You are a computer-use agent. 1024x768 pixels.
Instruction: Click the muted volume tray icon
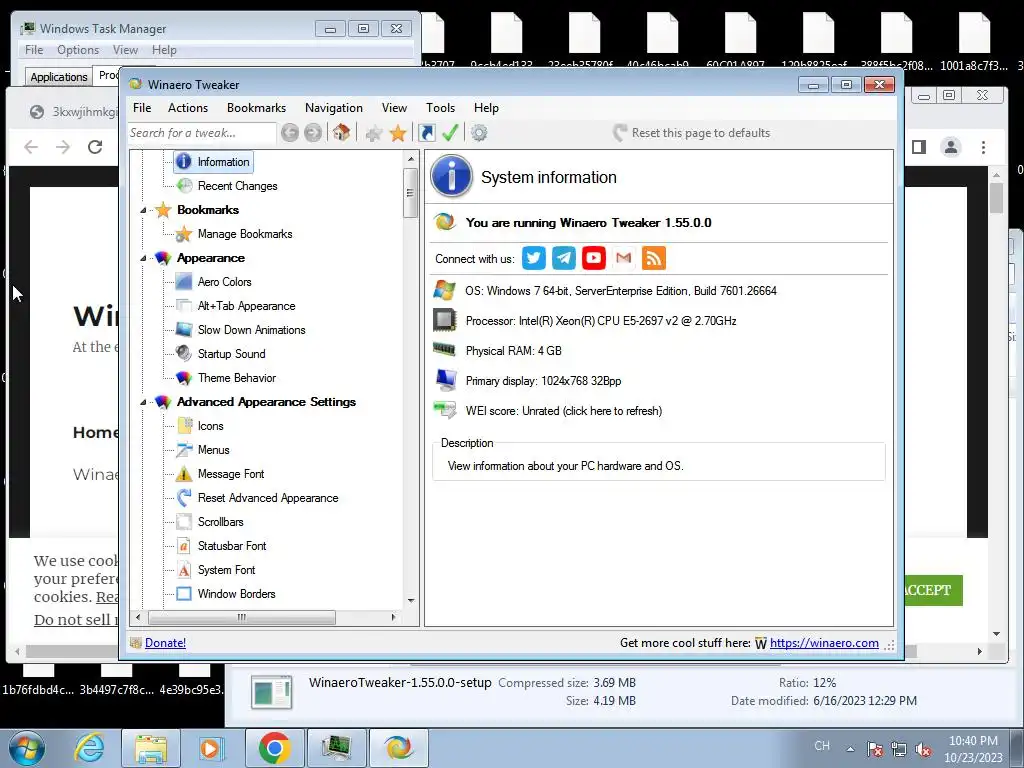click(923, 749)
